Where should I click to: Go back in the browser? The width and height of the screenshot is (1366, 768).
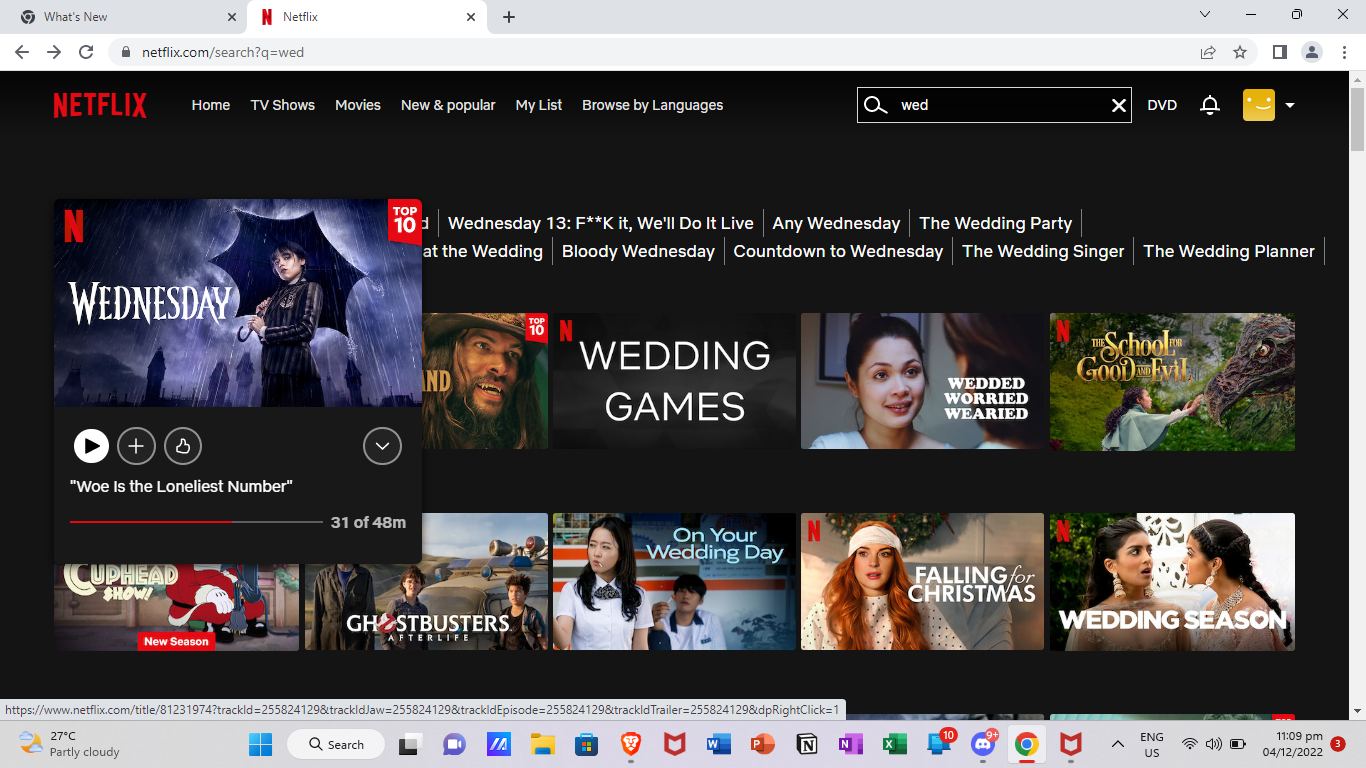22,52
